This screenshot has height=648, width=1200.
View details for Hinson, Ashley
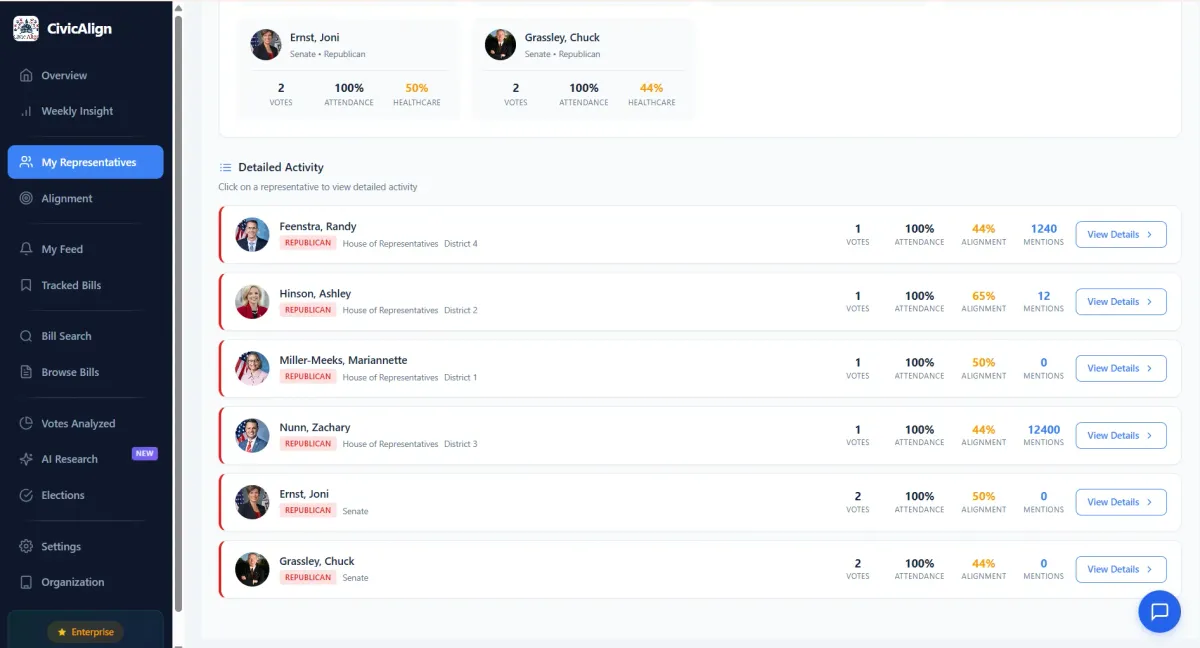coord(1120,302)
